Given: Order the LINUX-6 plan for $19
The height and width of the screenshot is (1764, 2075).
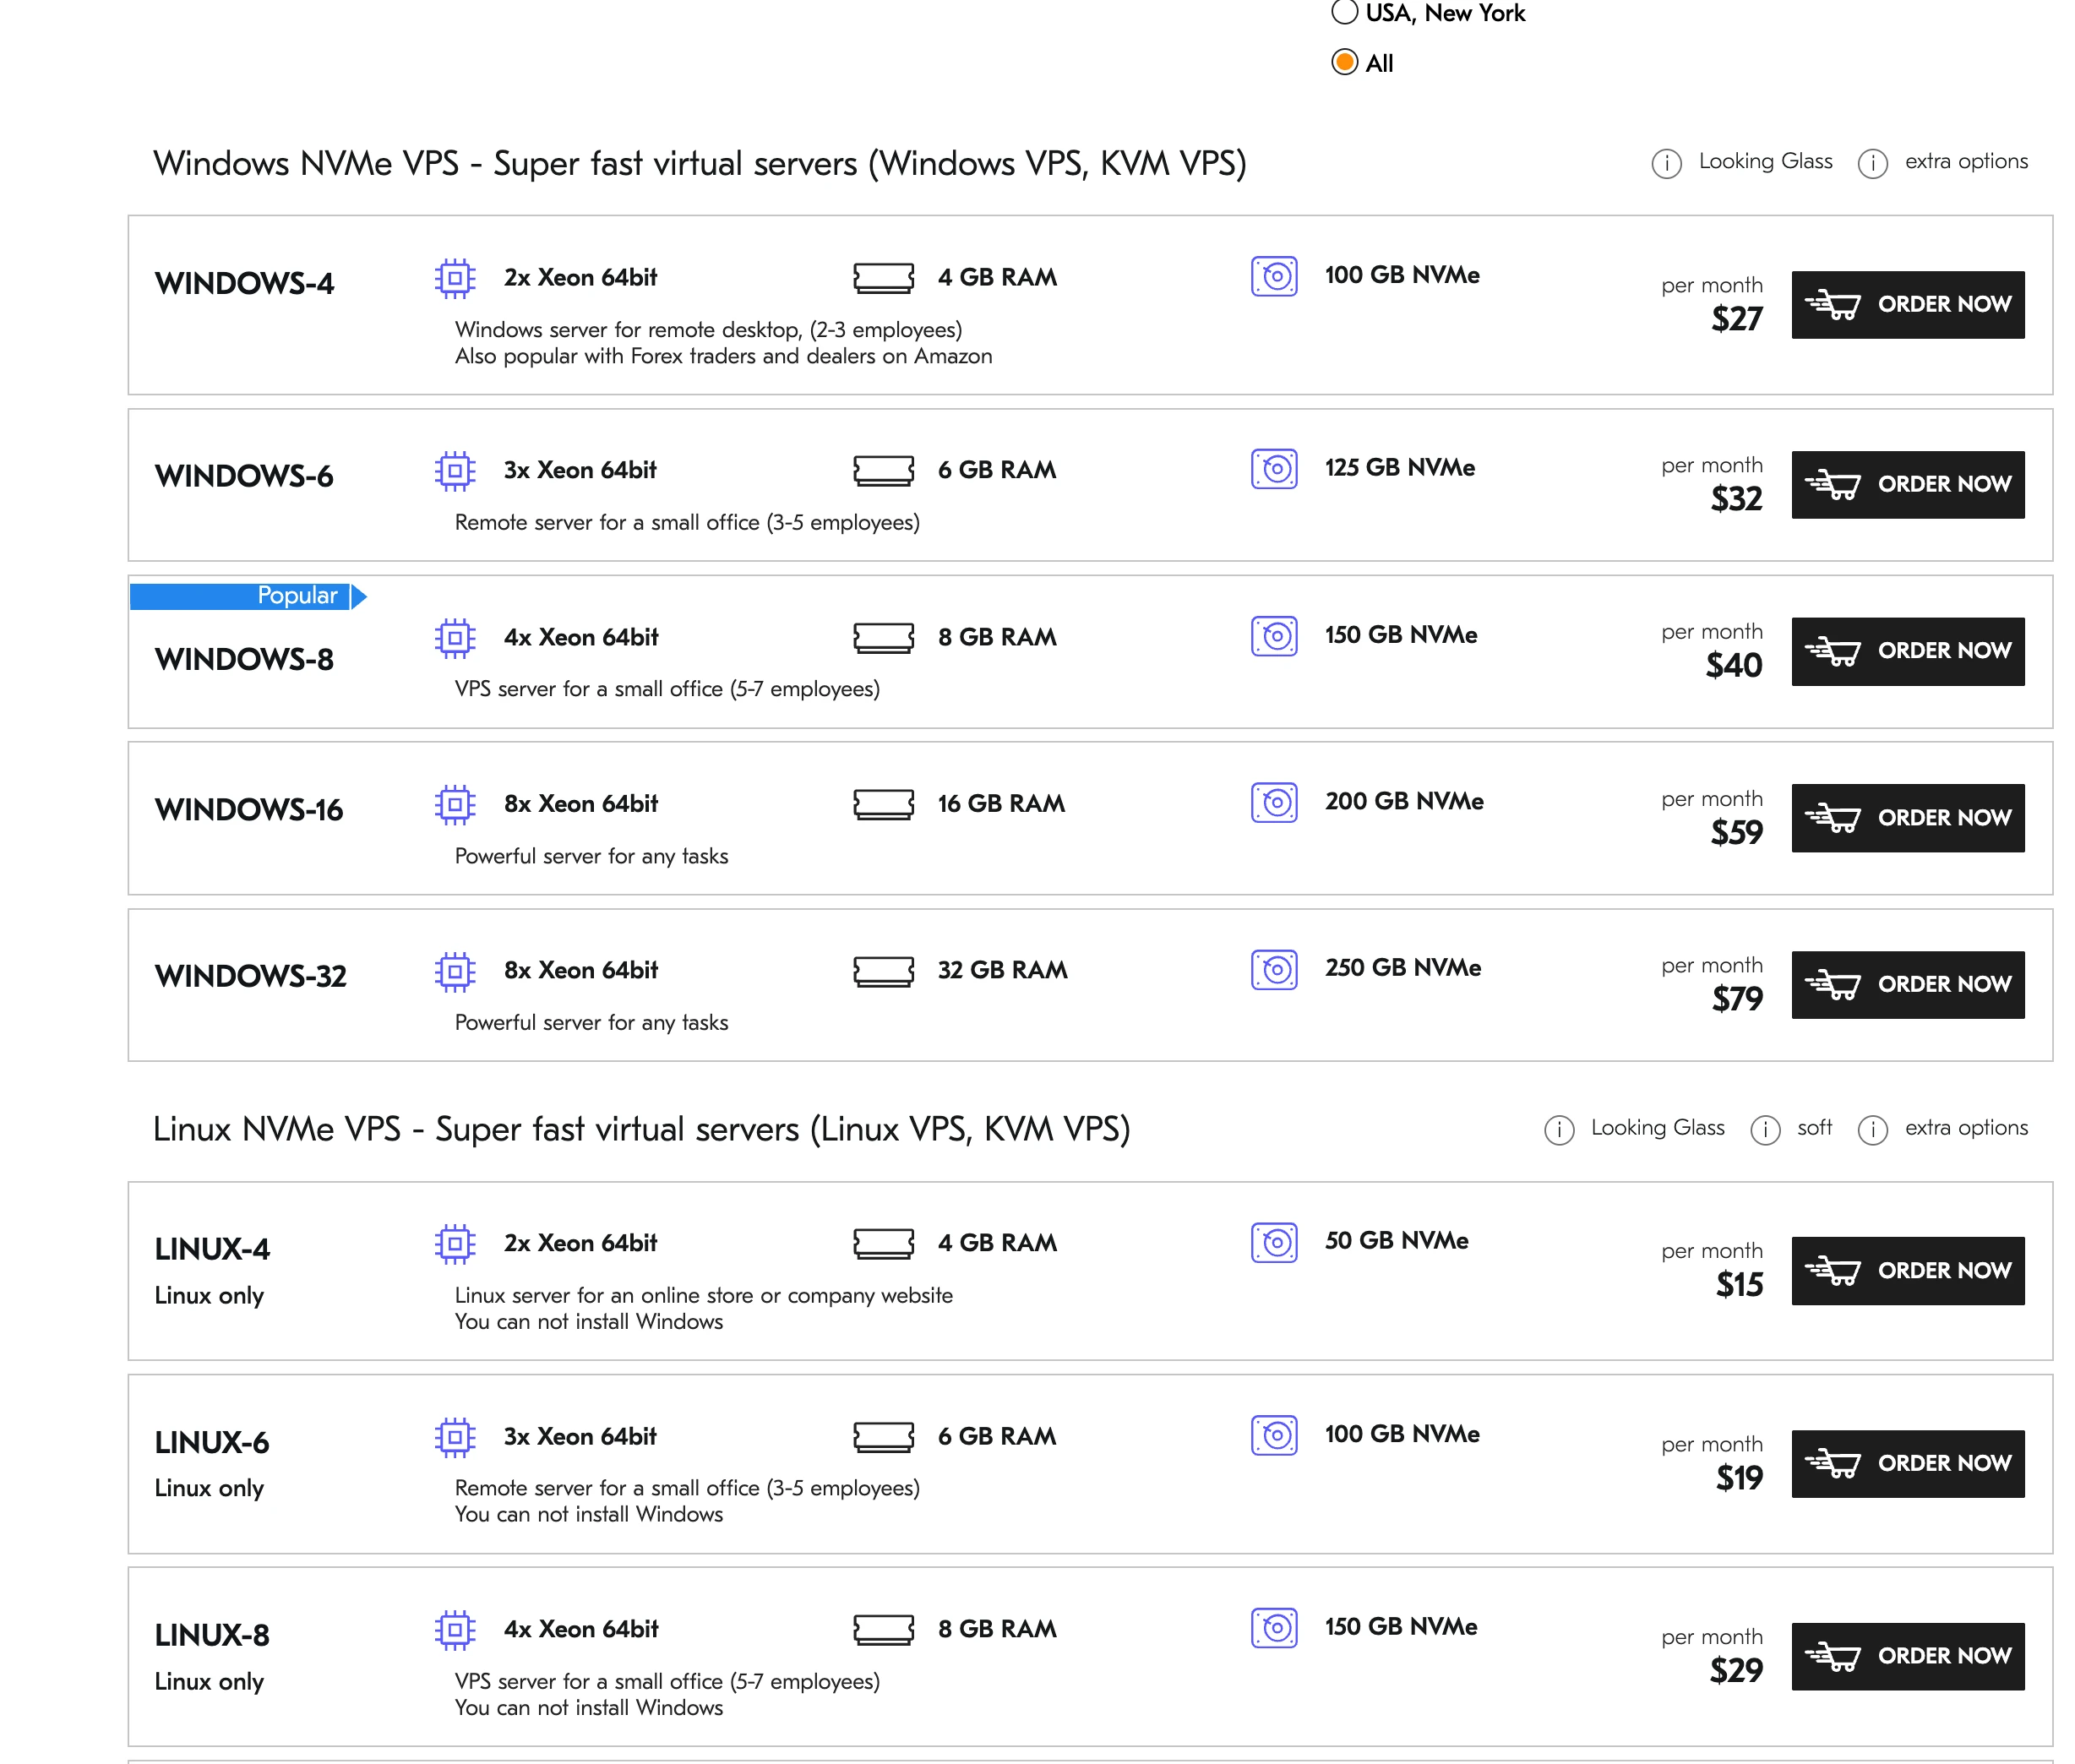Looking at the screenshot, I should click(1907, 1463).
